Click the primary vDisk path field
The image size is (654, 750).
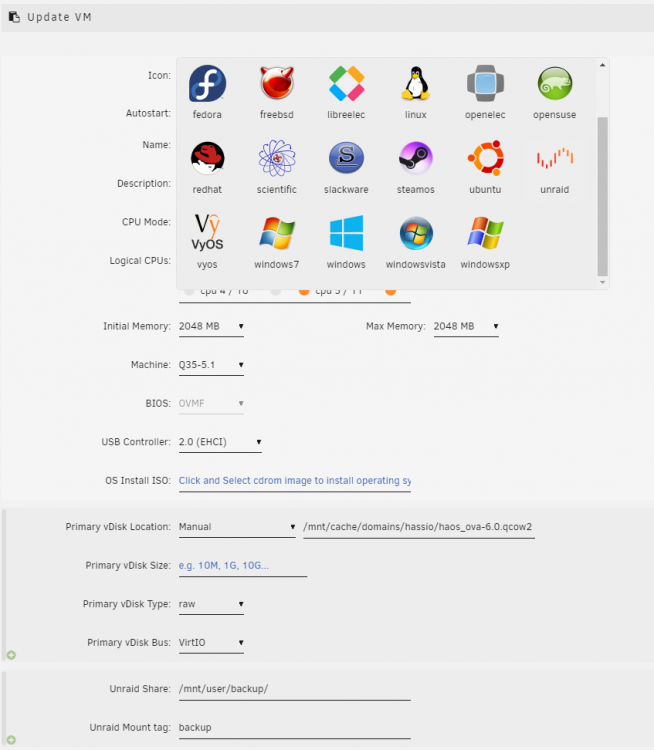tap(419, 527)
